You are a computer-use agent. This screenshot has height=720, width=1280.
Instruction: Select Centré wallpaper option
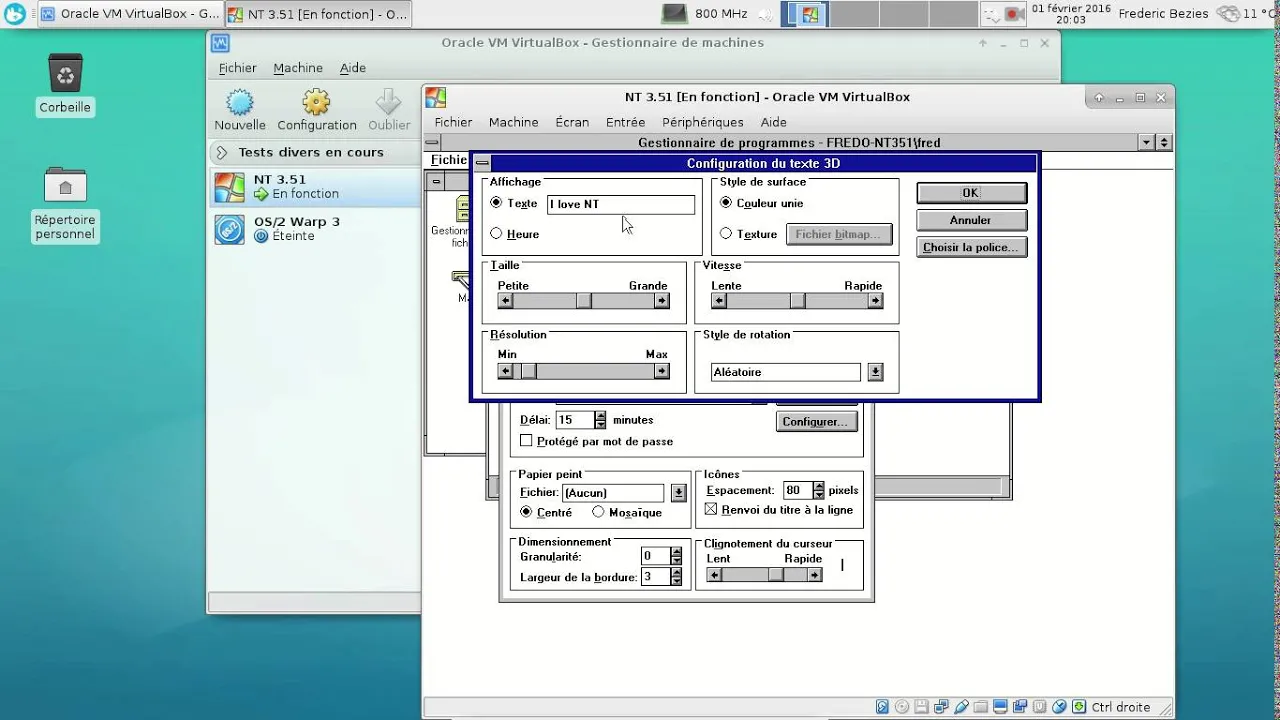(x=526, y=512)
